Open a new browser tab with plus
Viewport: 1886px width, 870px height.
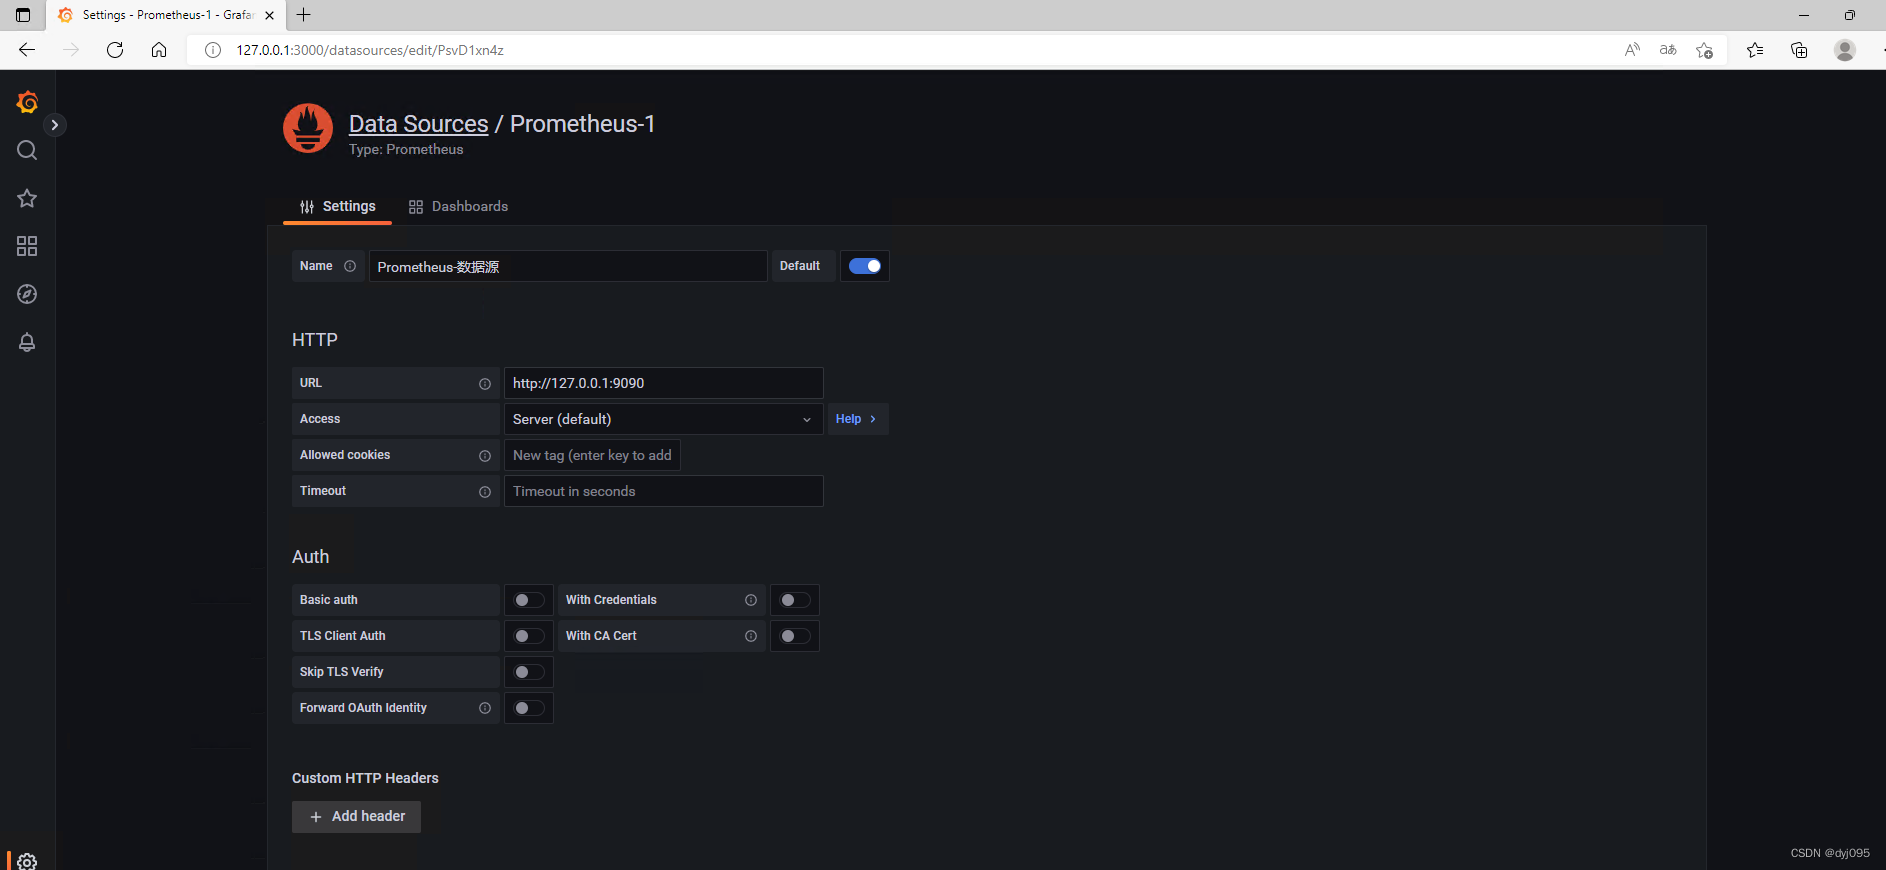(304, 15)
